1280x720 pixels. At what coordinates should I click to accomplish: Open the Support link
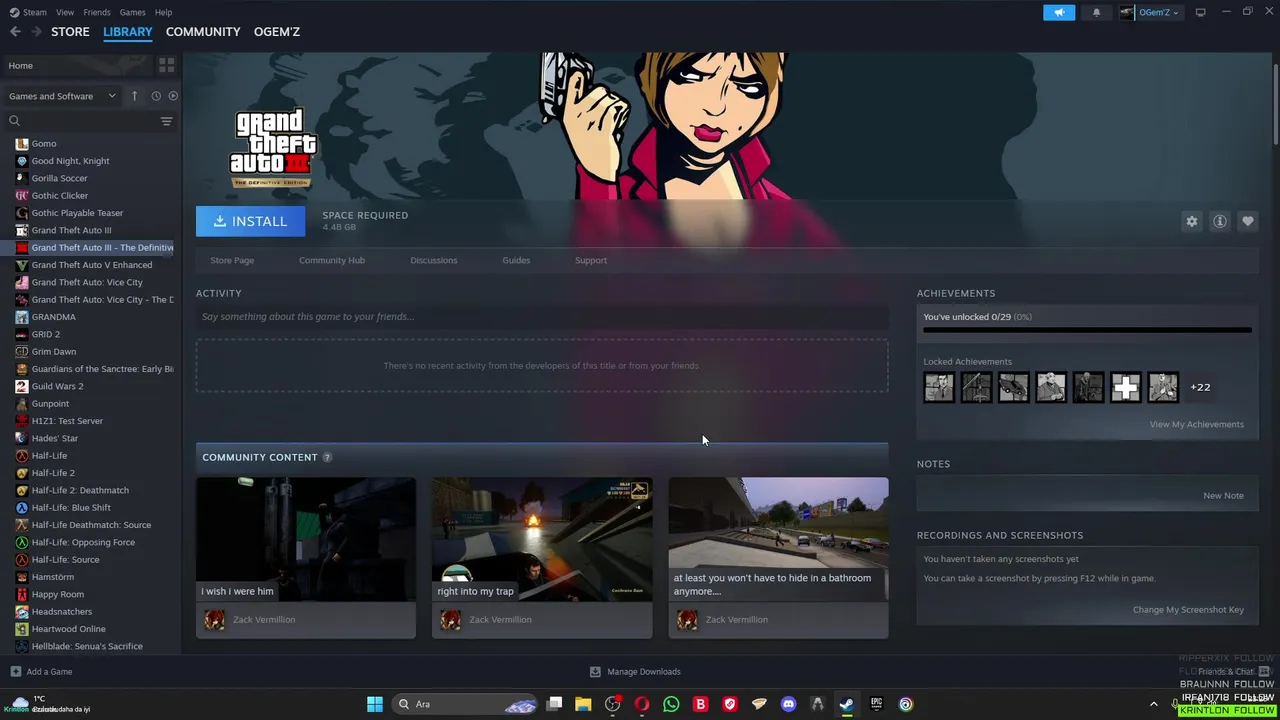coord(591,260)
